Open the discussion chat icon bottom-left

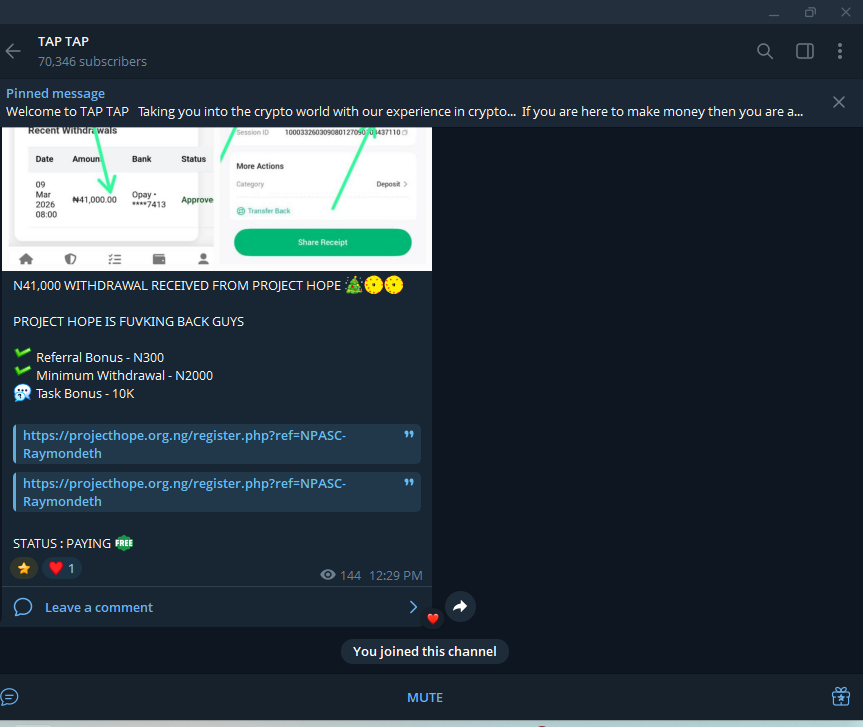click(10, 697)
